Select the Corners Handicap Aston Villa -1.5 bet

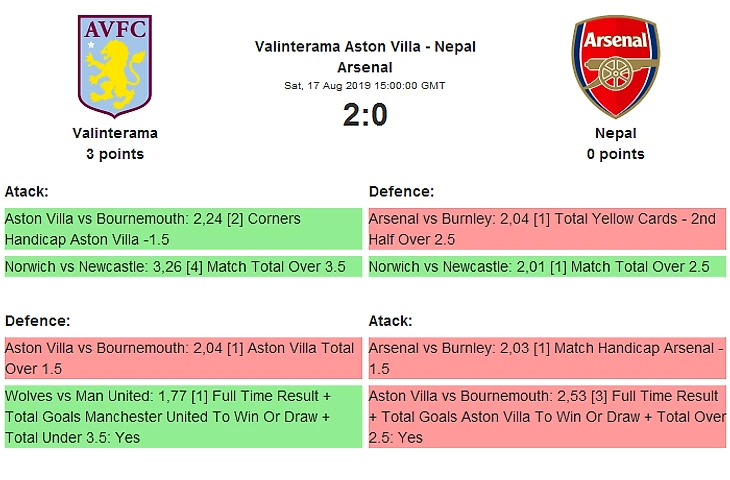182,229
